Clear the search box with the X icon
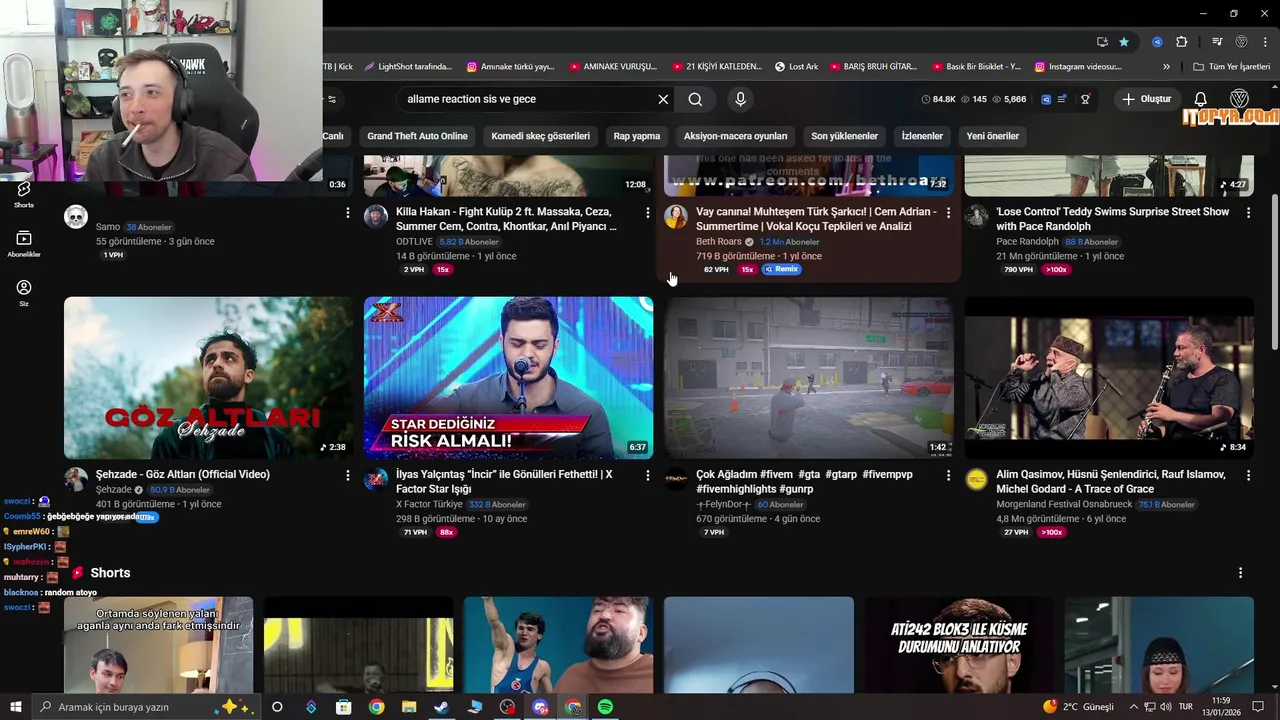The width and height of the screenshot is (1280, 720). [663, 99]
